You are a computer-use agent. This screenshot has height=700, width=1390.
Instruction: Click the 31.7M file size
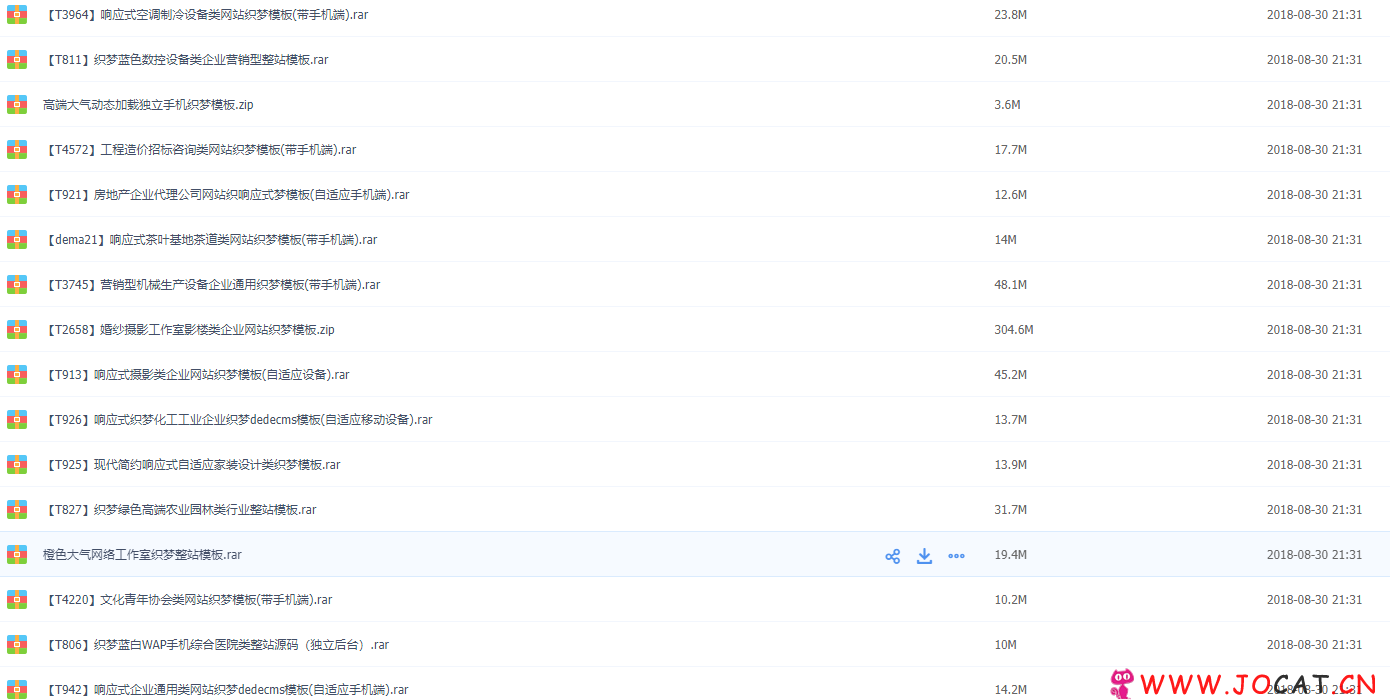[x=1011, y=510]
